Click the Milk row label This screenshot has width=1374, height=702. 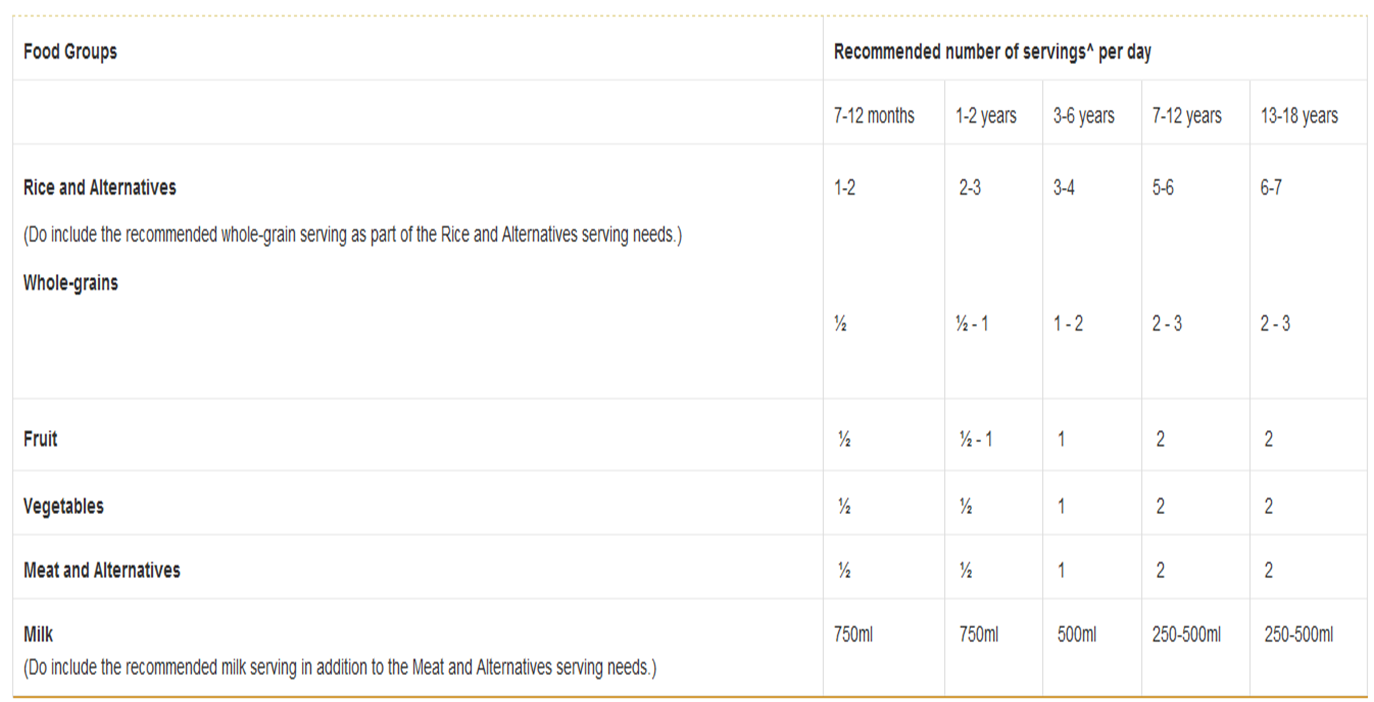(38, 634)
